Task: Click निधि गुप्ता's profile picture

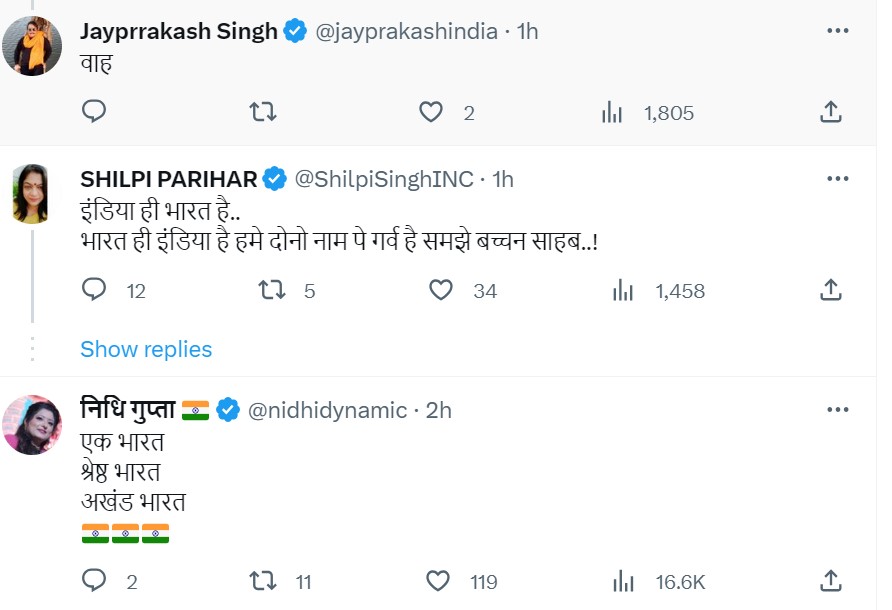Action: point(34,425)
